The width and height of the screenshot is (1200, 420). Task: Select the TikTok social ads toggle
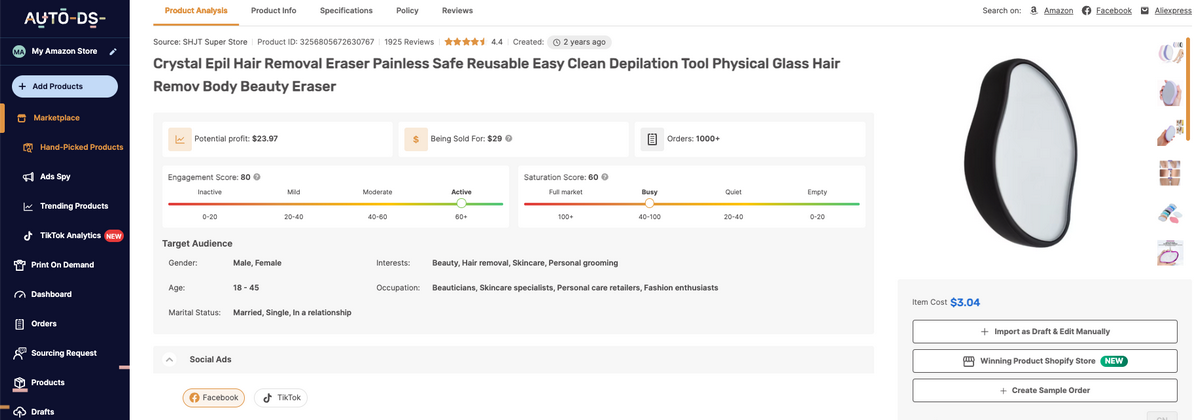(x=280, y=397)
